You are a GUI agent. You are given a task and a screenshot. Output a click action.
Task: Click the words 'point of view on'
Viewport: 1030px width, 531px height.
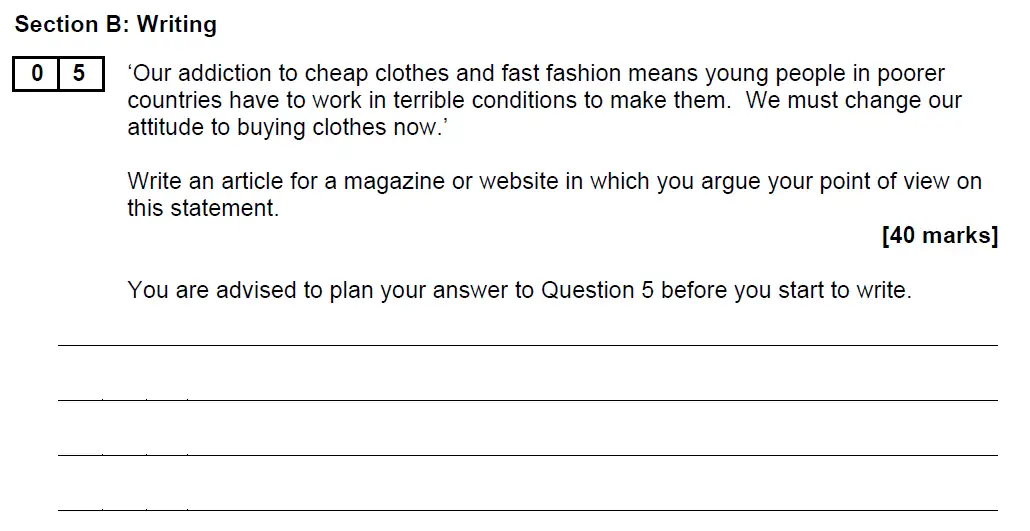coord(901,181)
